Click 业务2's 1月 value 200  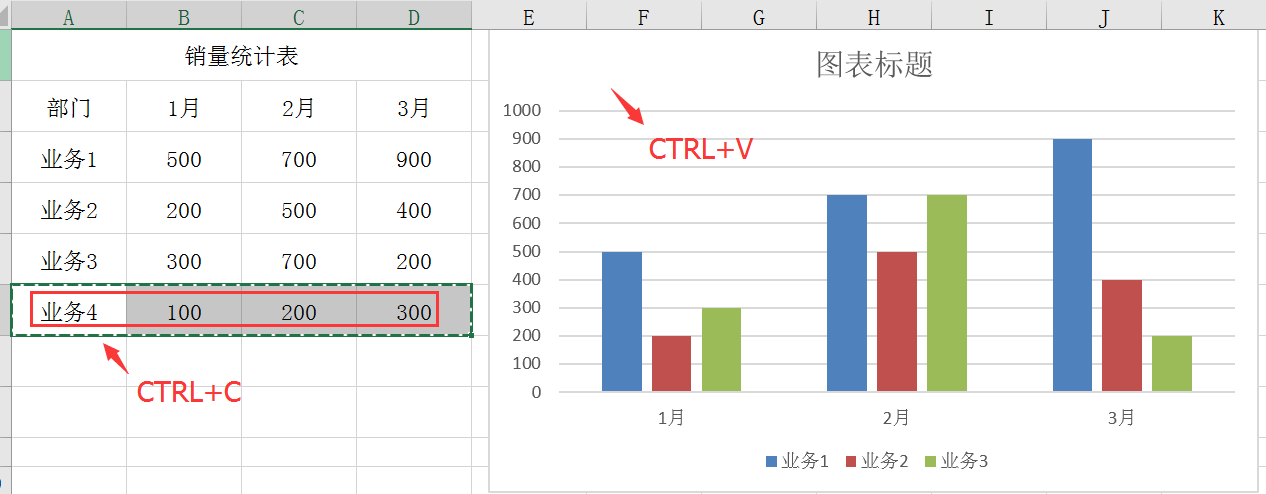tap(184, 209)
